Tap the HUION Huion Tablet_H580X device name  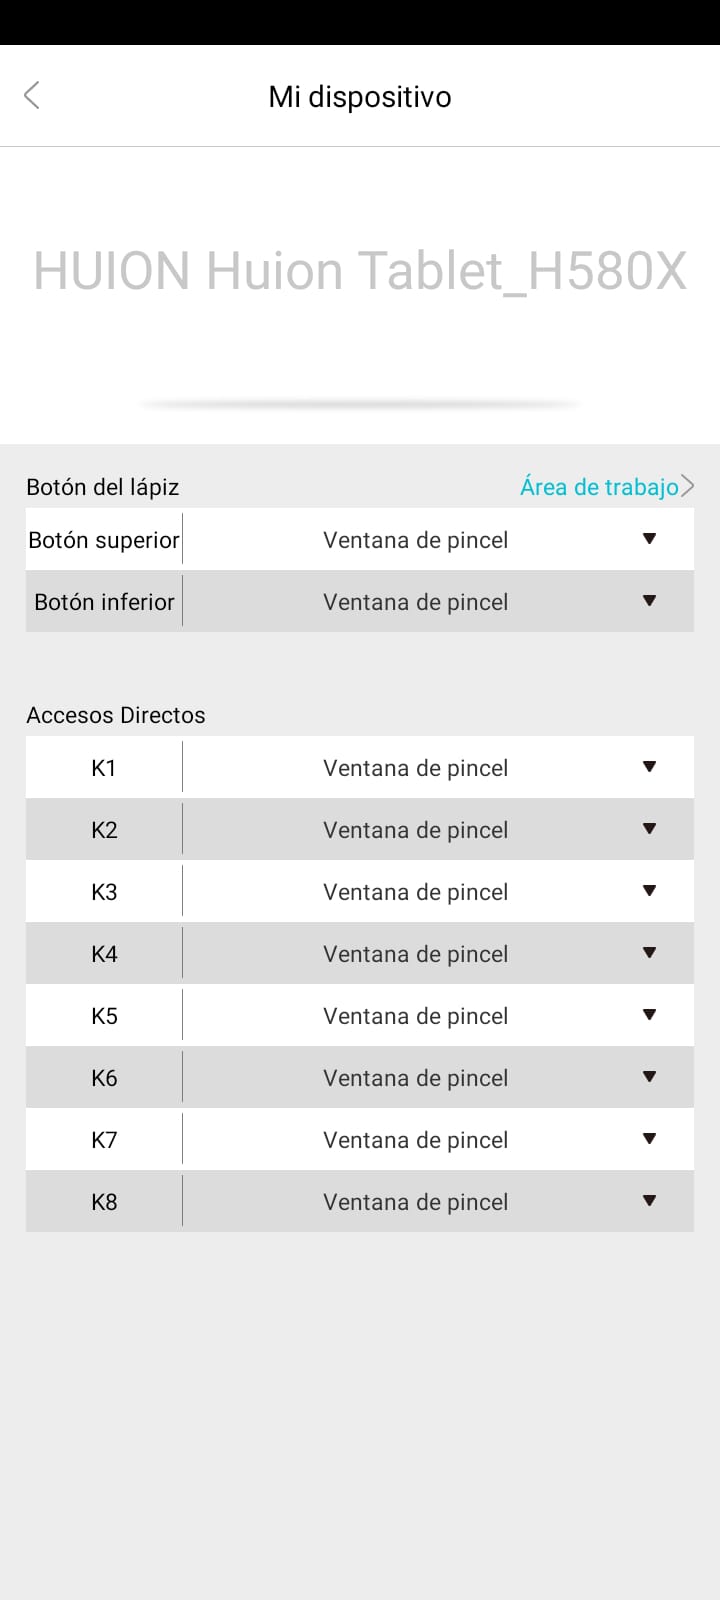click(x=360, y=271)
